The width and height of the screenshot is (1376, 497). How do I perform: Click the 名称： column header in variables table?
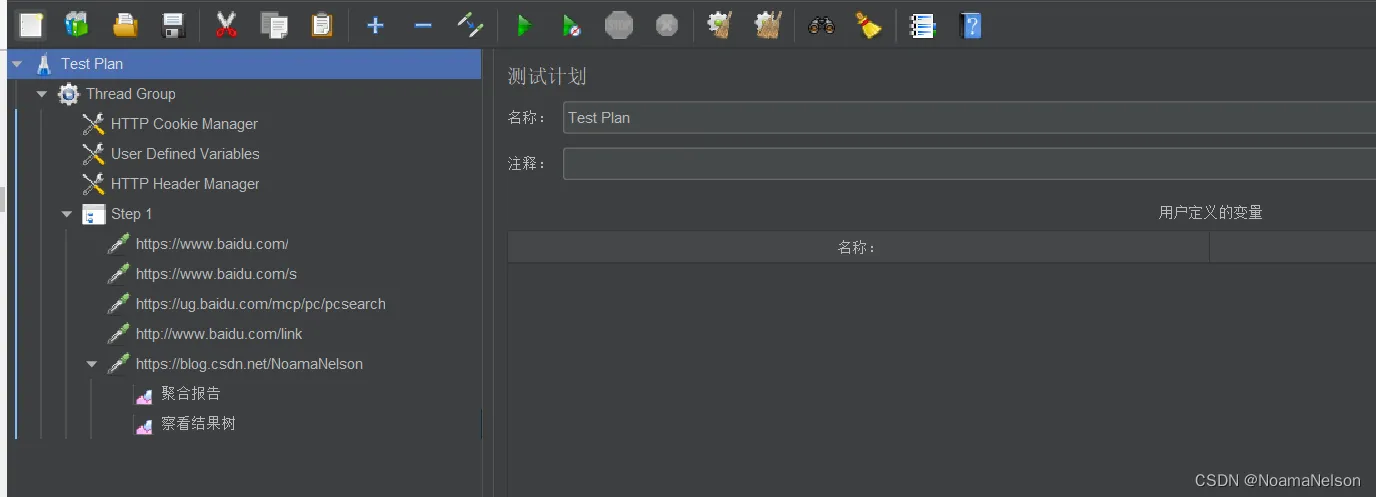[857, 247]
